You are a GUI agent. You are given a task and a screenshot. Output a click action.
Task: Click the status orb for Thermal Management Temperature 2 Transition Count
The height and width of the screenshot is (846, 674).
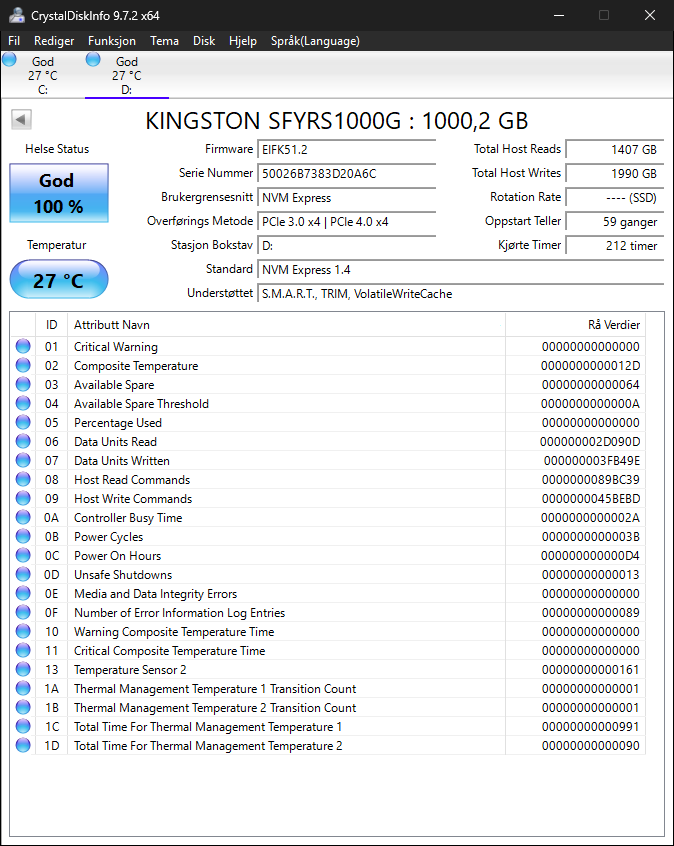pos(23,707)
